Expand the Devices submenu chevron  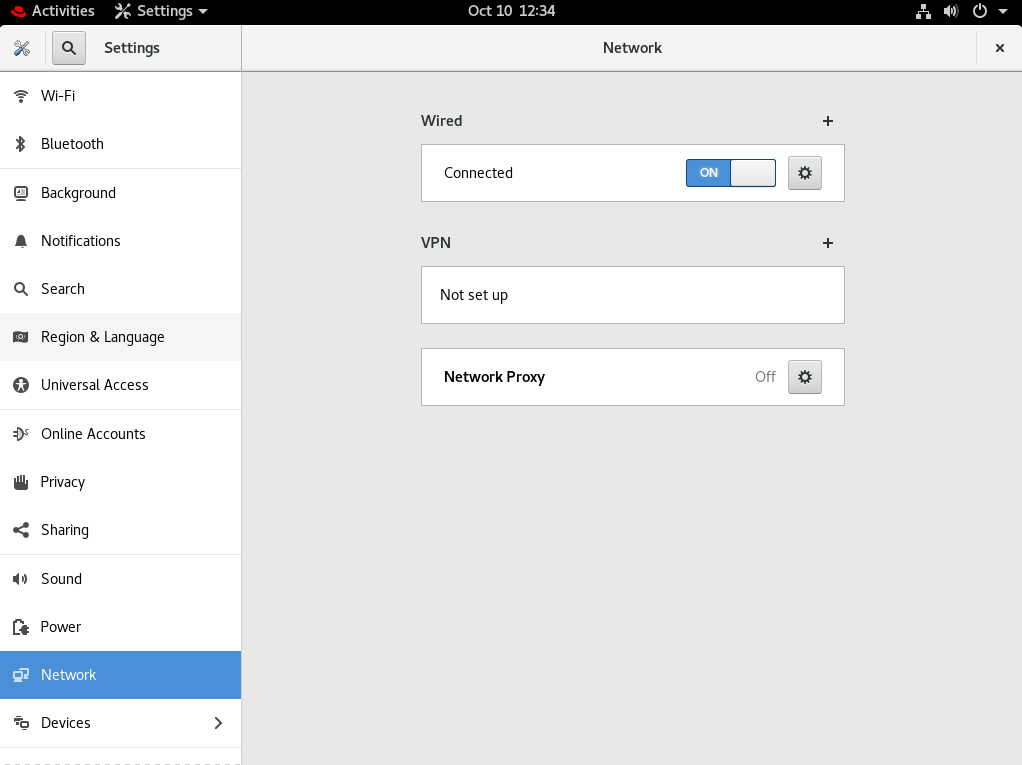[218, 723]
